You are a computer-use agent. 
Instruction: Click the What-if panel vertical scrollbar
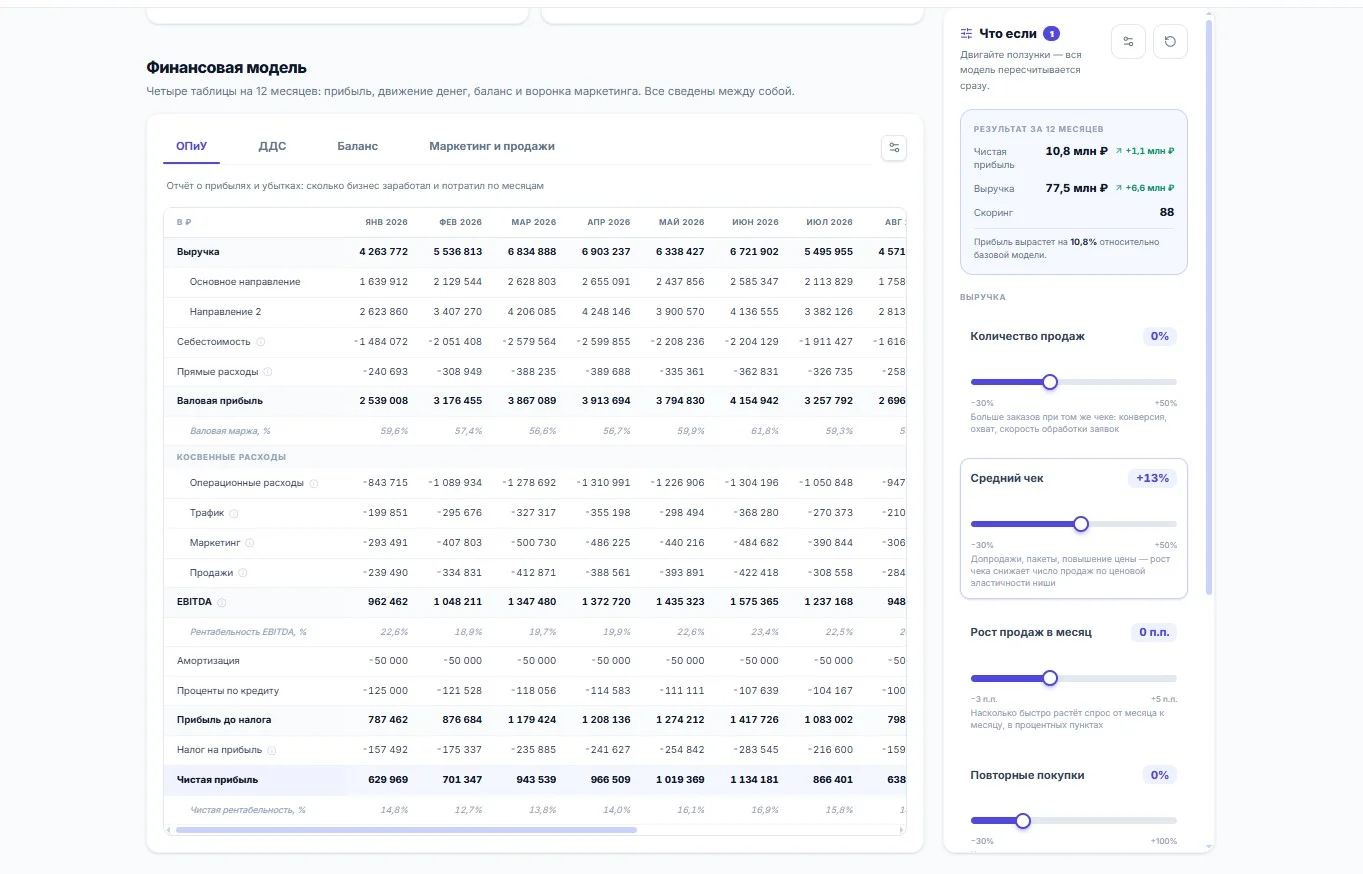point(1209,306)
